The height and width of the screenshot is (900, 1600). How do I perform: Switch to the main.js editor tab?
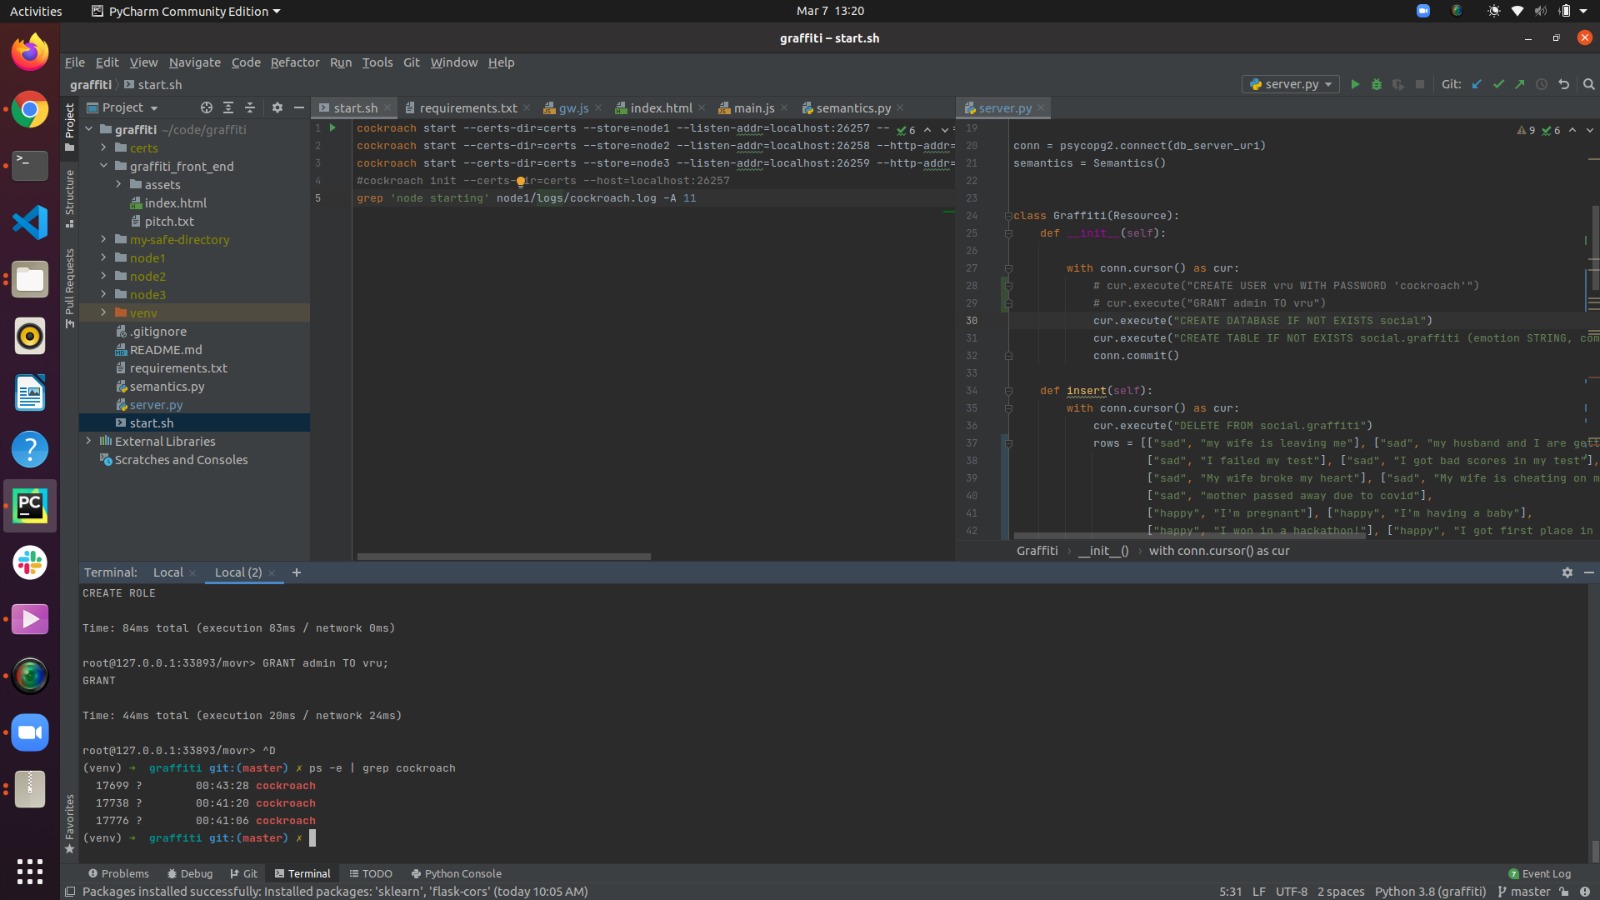click(x=753, y=108)
